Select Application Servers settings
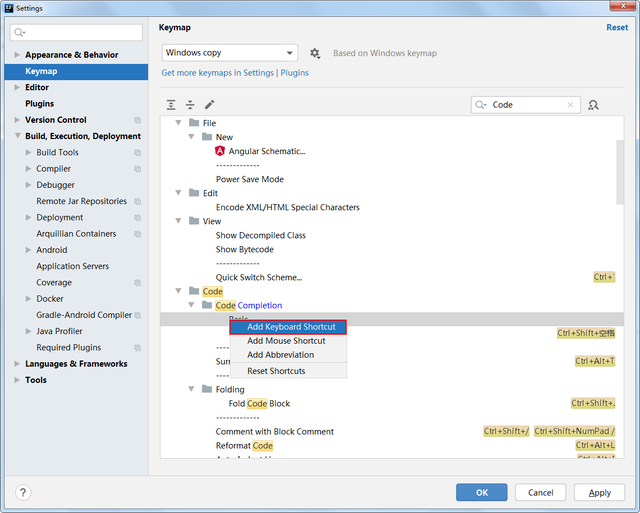Screen dimensions: 640x513 73,266
